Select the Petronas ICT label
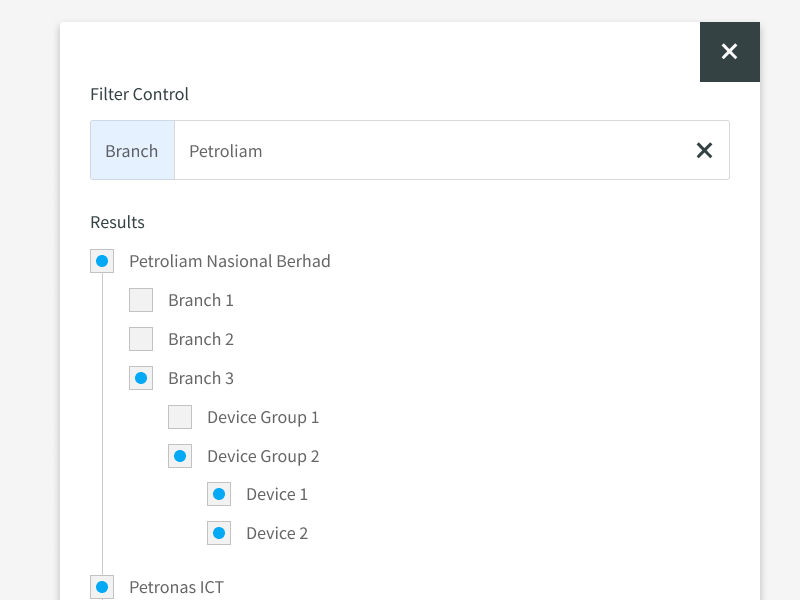Image resolution: width=800 pixels, height=600 pixels. coord(177,587)
